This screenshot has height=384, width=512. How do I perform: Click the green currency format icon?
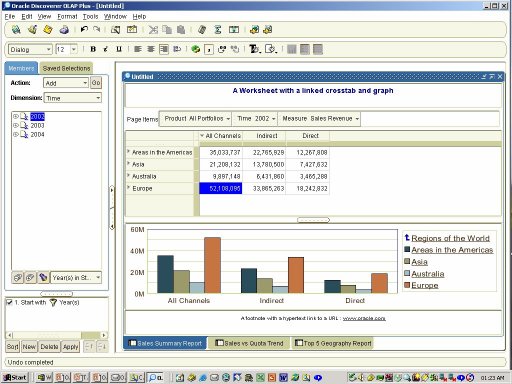(196, 50)
